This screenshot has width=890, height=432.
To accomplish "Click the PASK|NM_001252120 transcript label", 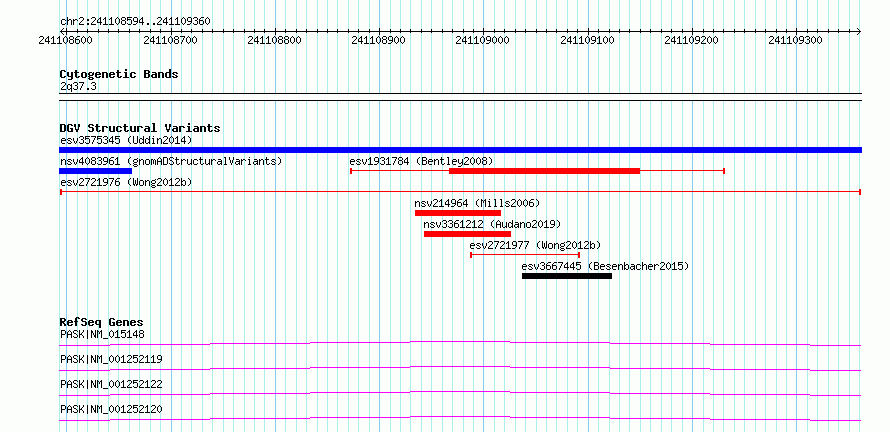I will click(x=111, y=409).
